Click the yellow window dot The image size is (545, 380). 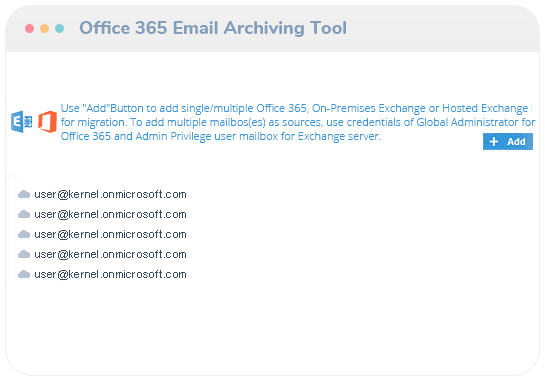(x=44, y=29)
